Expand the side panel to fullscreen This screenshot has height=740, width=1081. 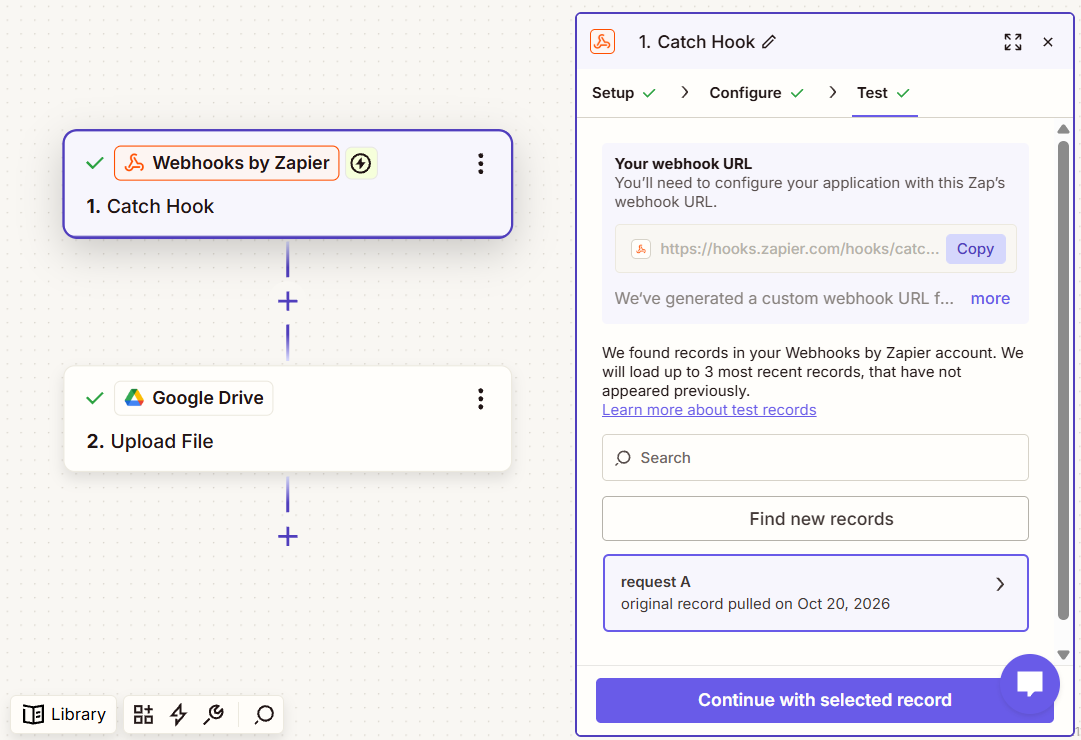click(1013, 42)
